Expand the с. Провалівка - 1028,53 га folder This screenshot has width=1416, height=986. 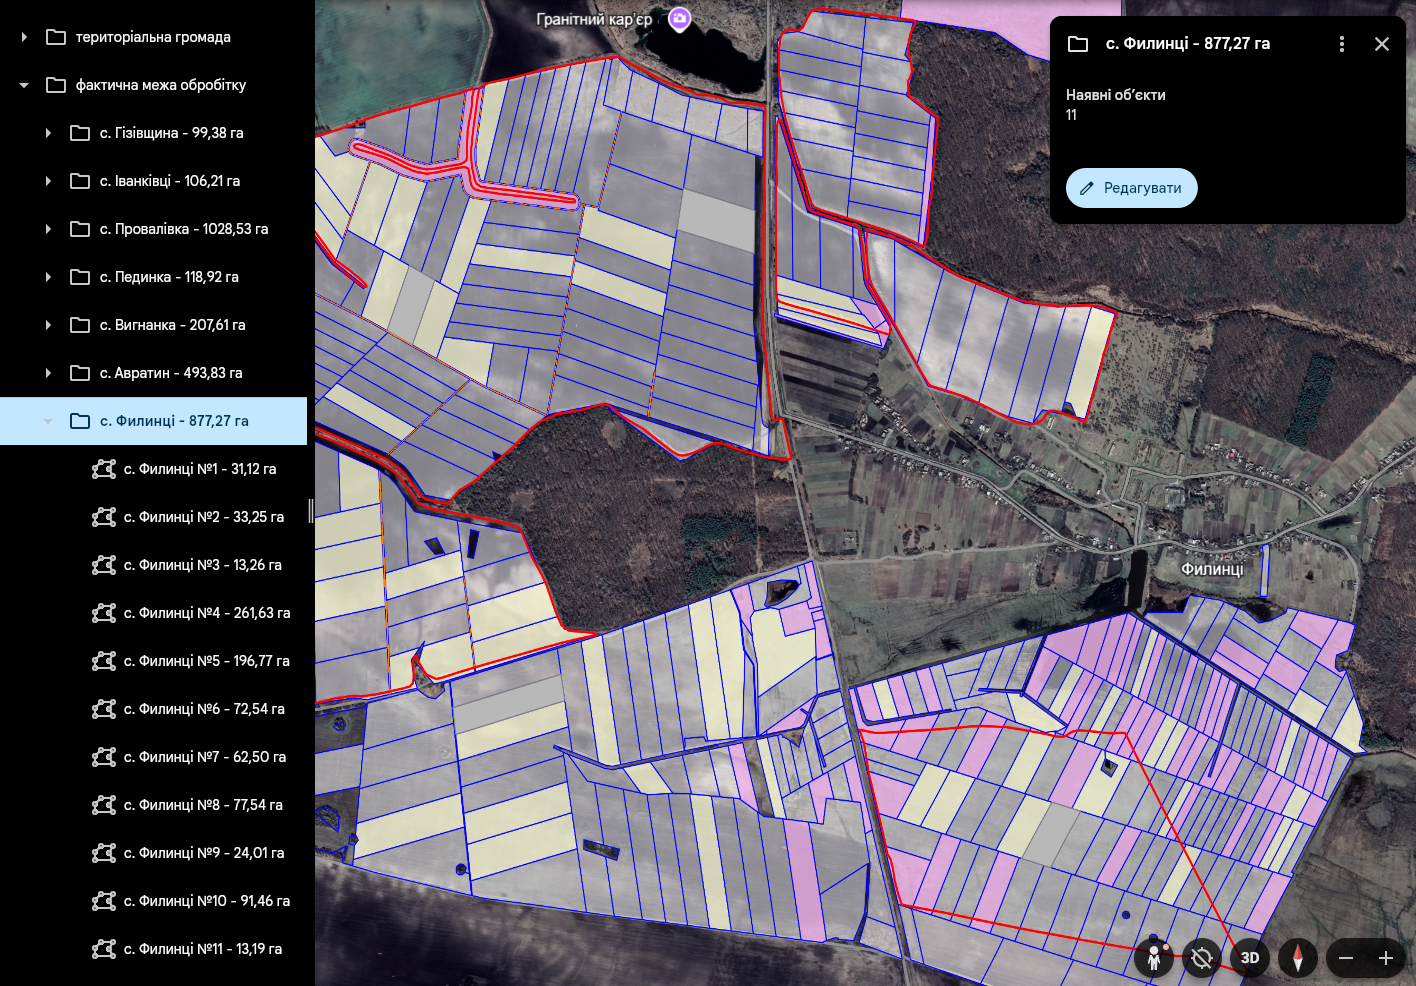[x=48, y=229]
